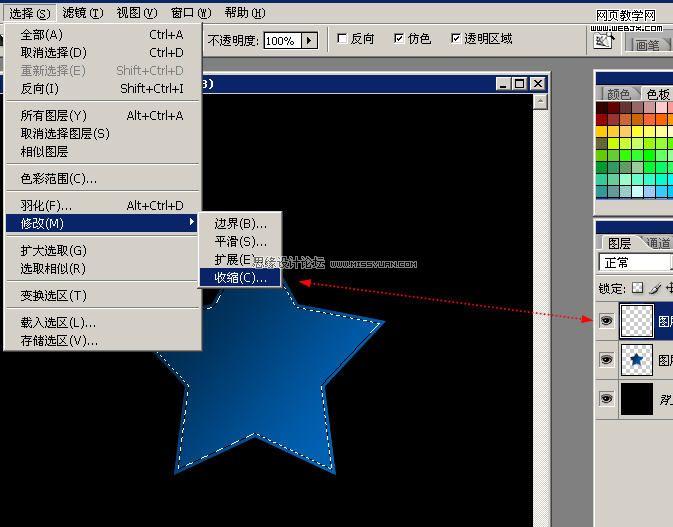
Task: Choose 收缩(C)... contract selection
Action: click(x=240, y=278)
